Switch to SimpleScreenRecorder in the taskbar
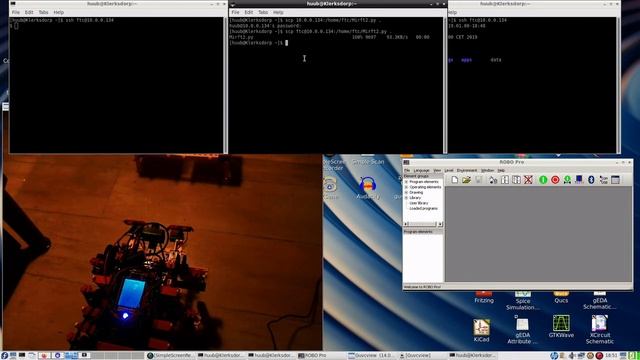The height and width of the screenshot is (360, 640). 170,356
